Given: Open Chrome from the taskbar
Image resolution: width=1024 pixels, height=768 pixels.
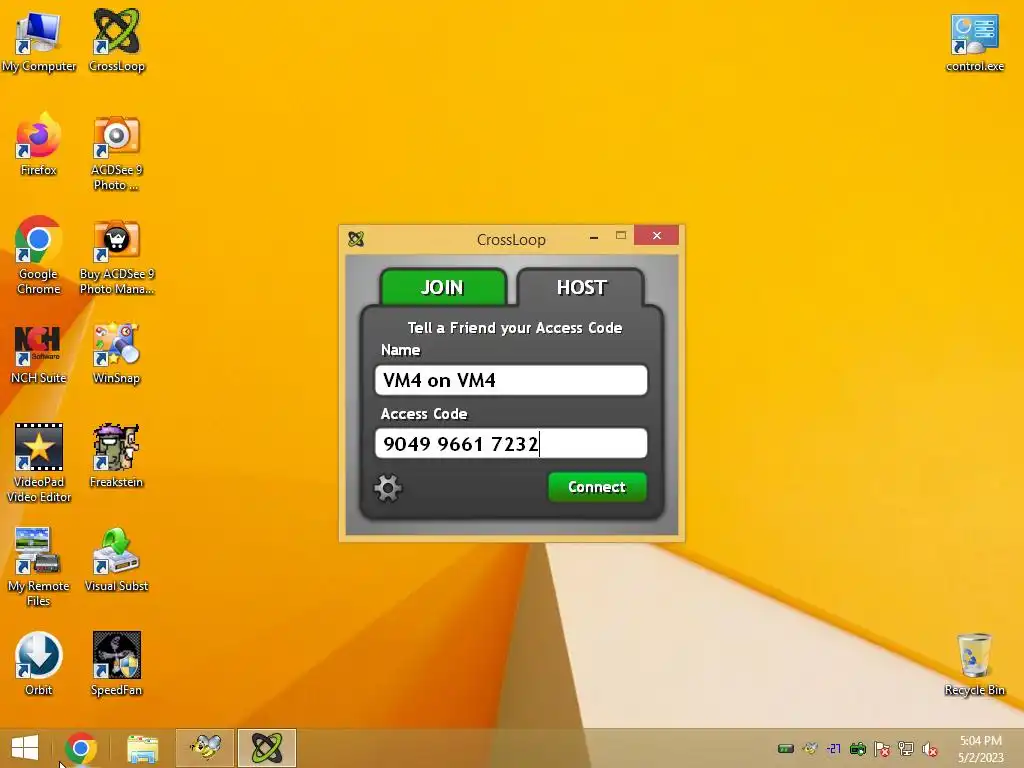Looking at the screenshot, I should click(x=81, y=748).
